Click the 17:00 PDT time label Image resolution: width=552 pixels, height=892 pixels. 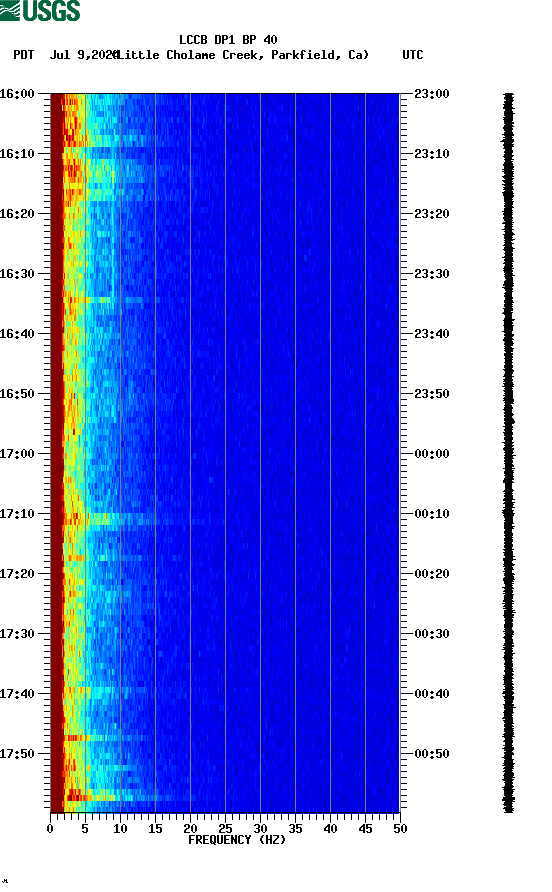pyautogui.click(x=17, y=453)
